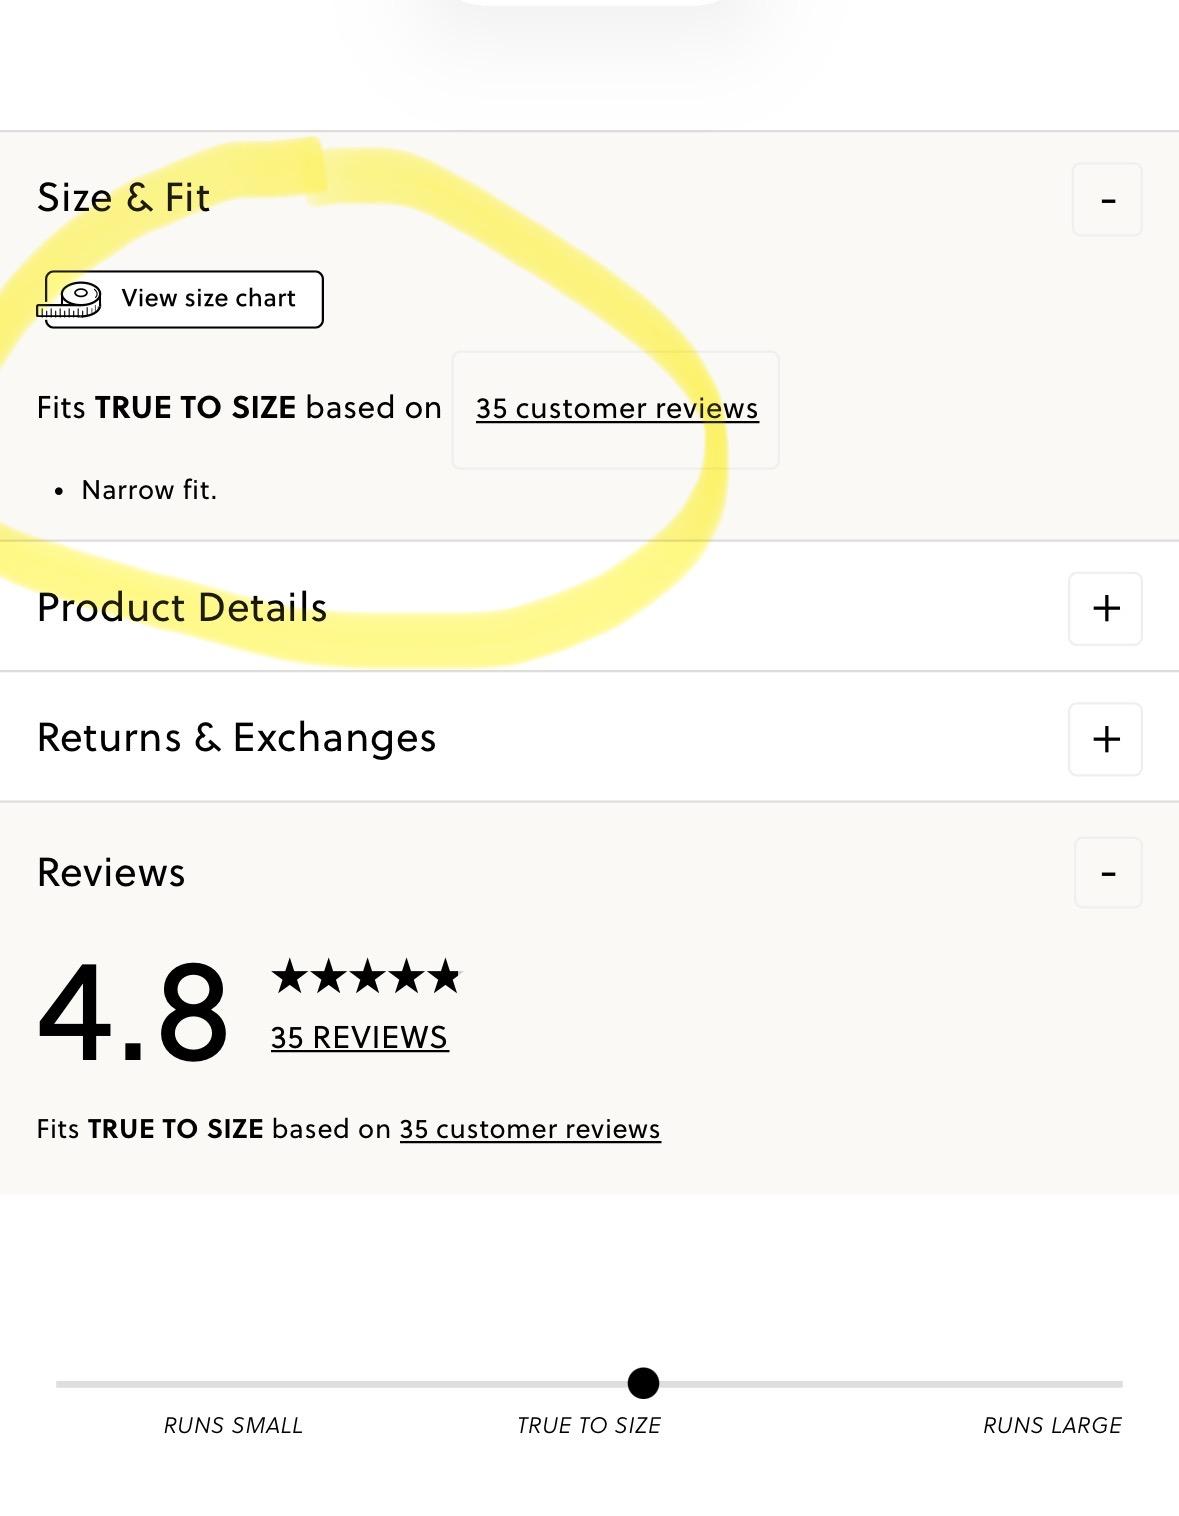The image size is (1179, 1516).
Task: Click the Reviews section heading
Action: click(x=111, y=873)
